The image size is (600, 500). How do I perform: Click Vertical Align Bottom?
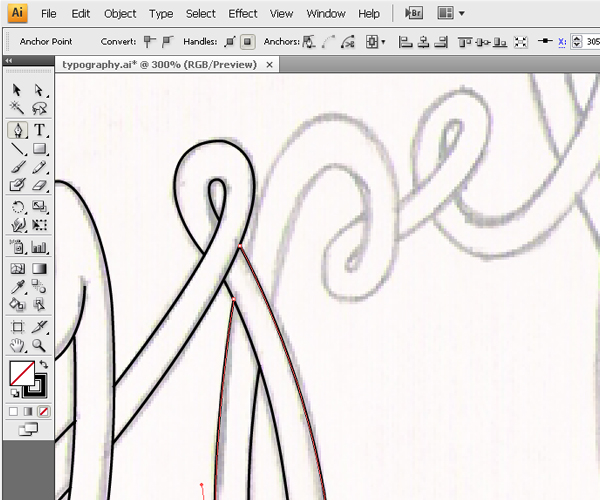[500, 42]
